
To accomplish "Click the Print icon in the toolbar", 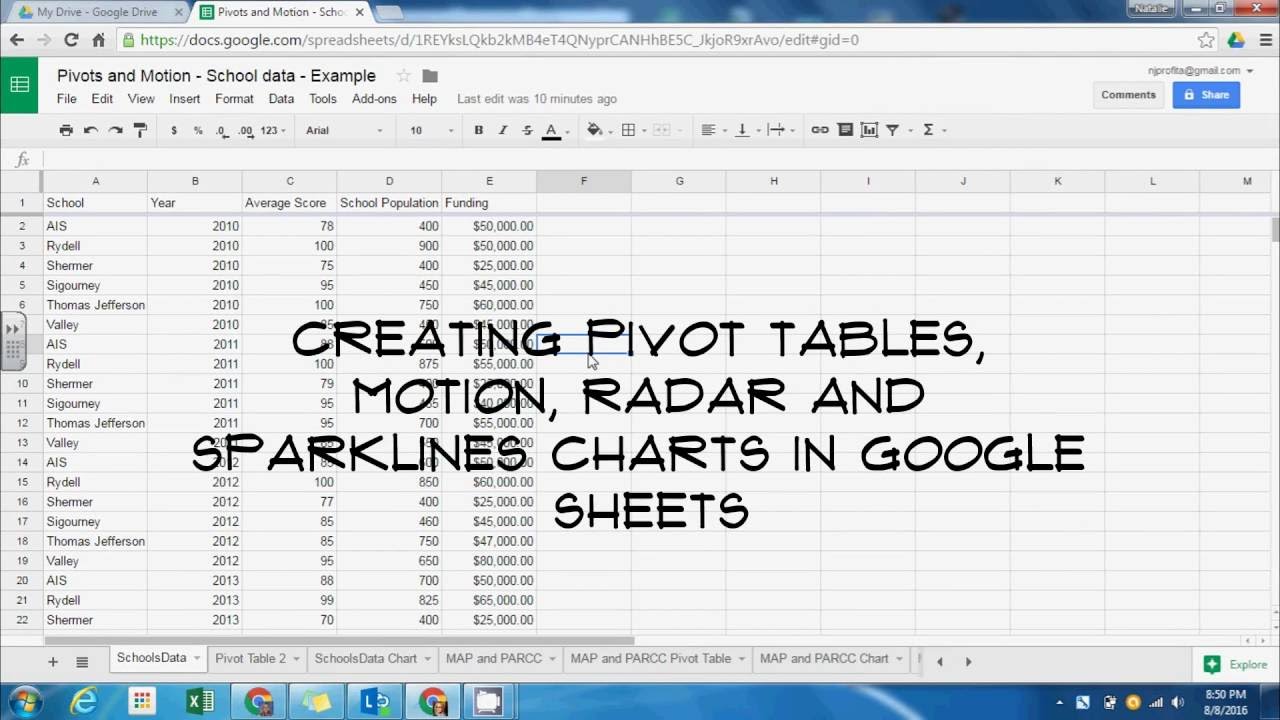I will click(66, 130).
